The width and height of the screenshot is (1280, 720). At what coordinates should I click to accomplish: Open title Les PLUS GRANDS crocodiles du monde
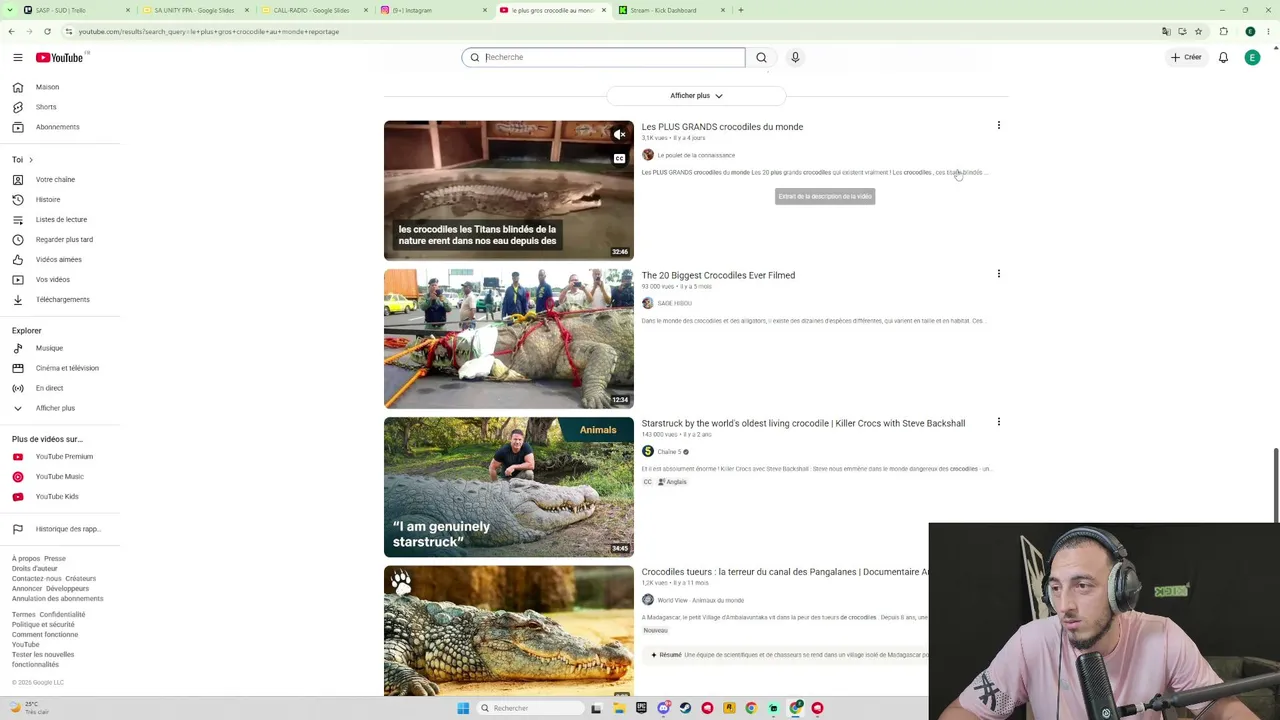722,127
